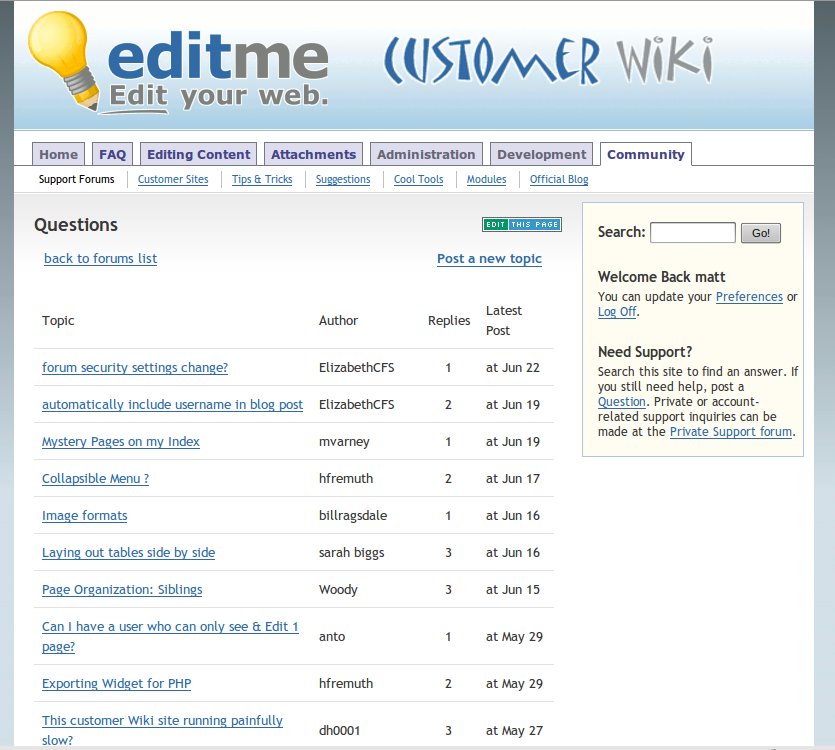Open the Preferences link in sidebar
835x750 pixels.
749,297
